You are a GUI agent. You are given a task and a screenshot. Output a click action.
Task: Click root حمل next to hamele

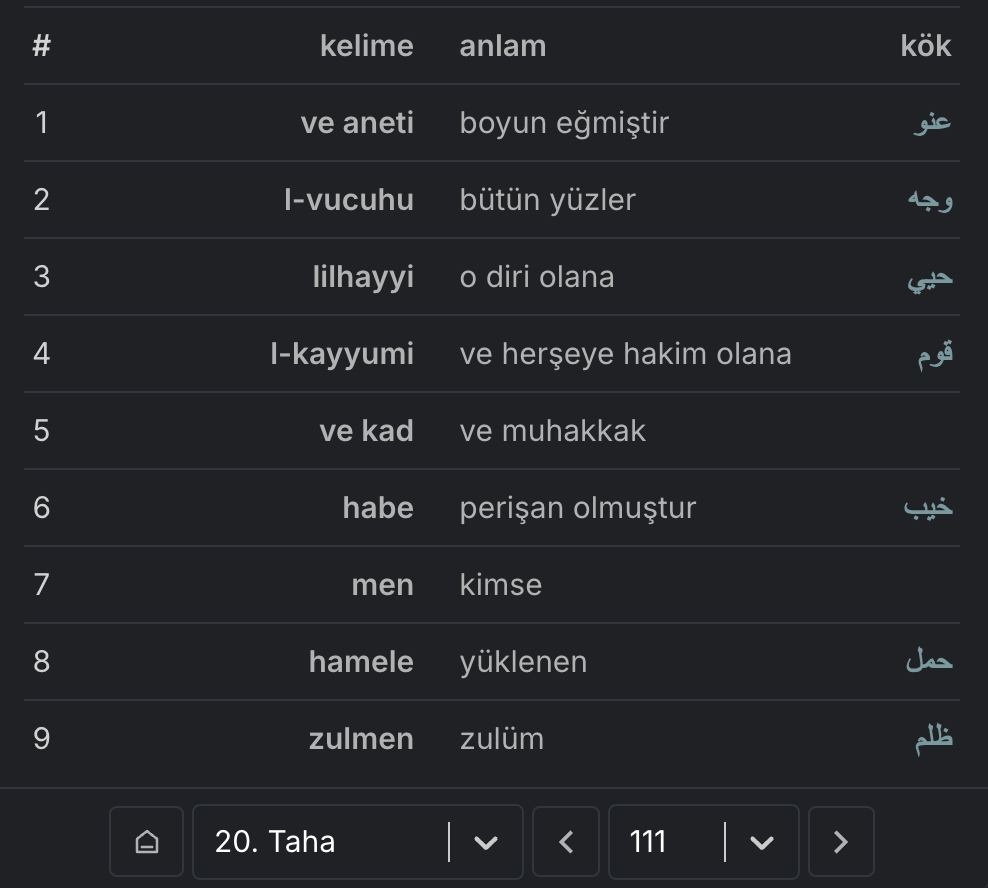(x=929, y=661)
